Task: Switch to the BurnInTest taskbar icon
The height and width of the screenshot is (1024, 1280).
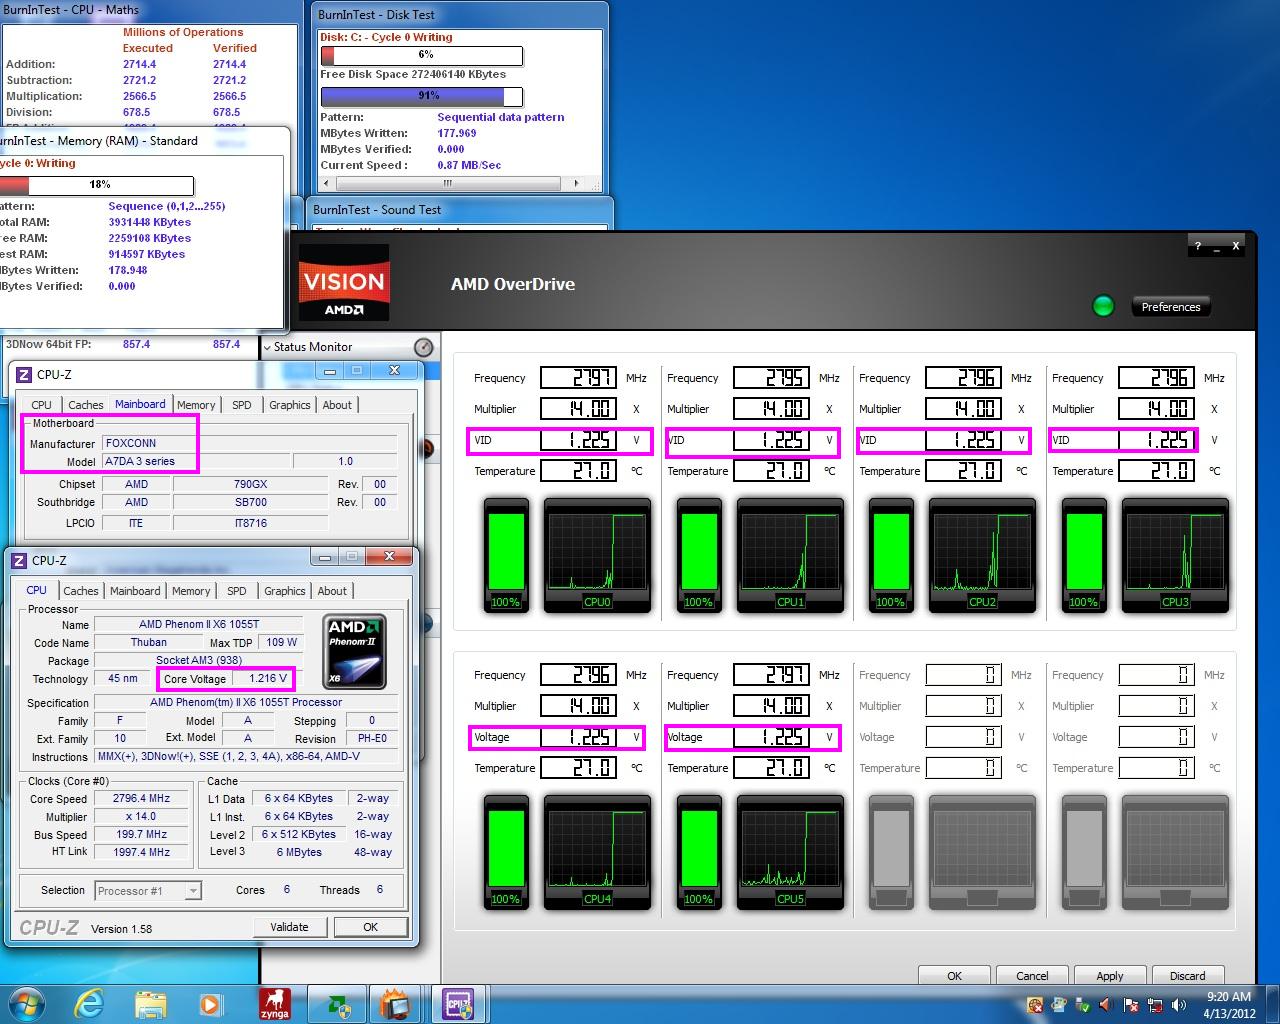Action: pos(396,1004)
